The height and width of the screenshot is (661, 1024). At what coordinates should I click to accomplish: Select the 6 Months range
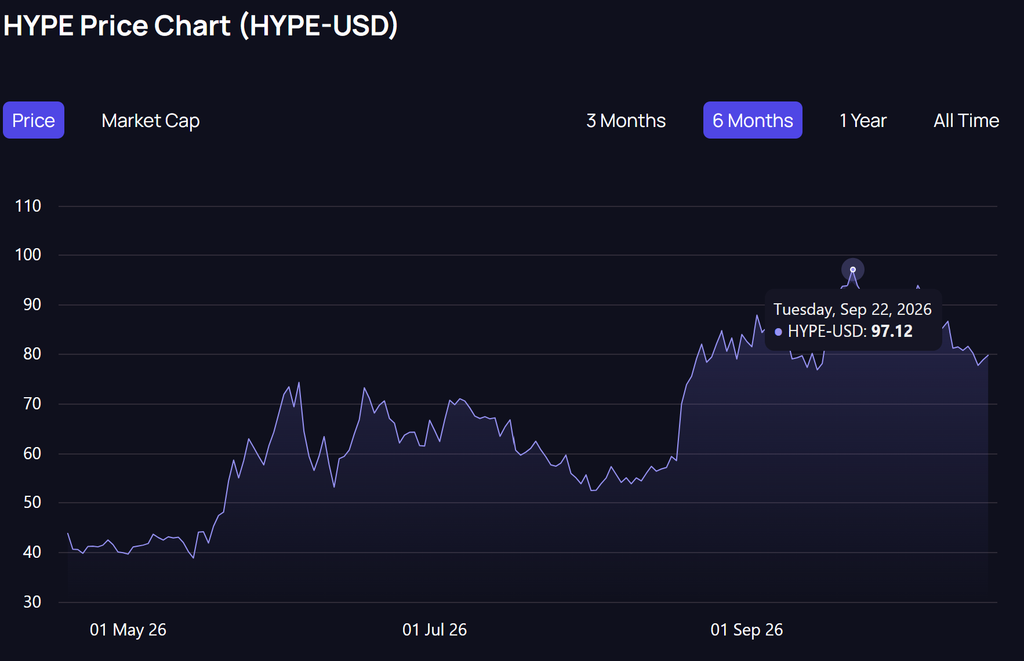click(x=752, y=120)
